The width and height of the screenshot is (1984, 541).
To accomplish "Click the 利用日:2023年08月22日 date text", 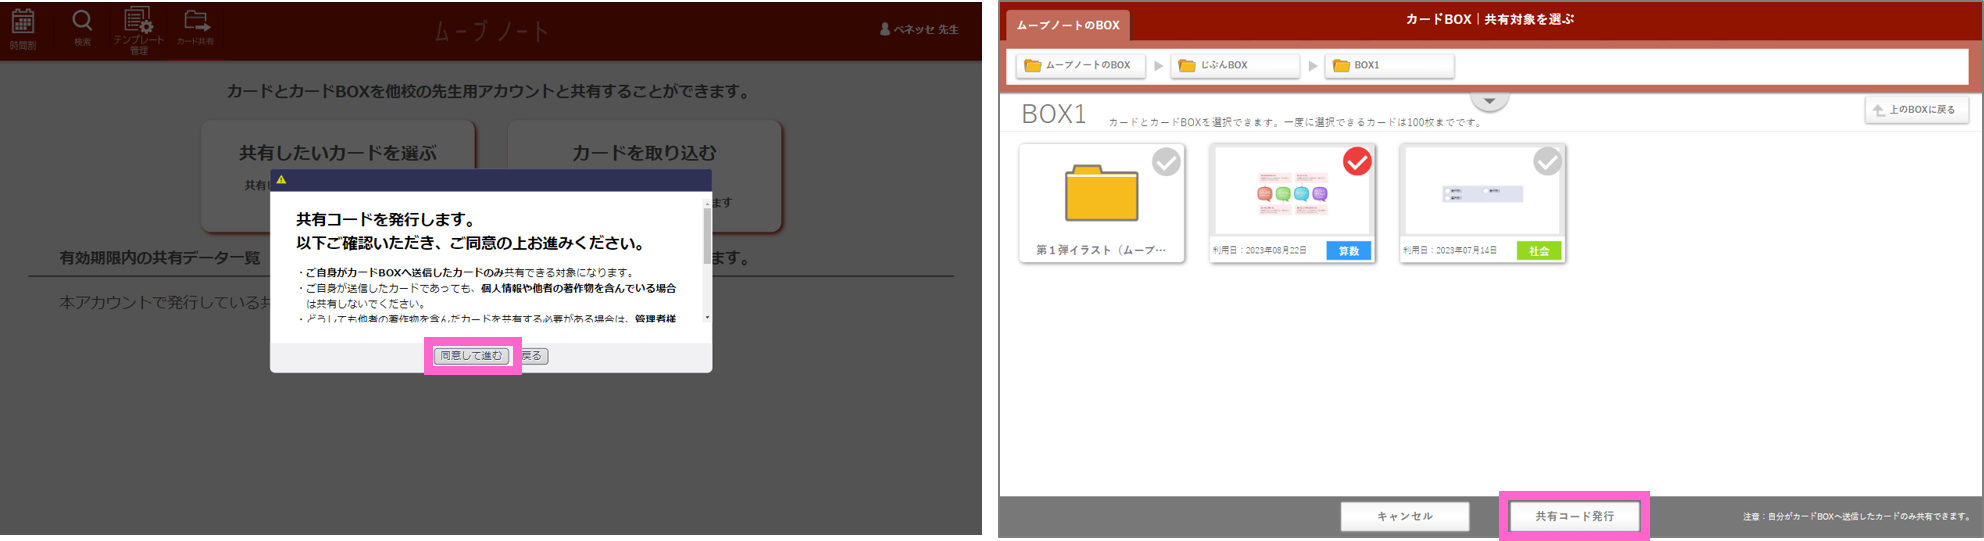I will (x=1260, y=251).
